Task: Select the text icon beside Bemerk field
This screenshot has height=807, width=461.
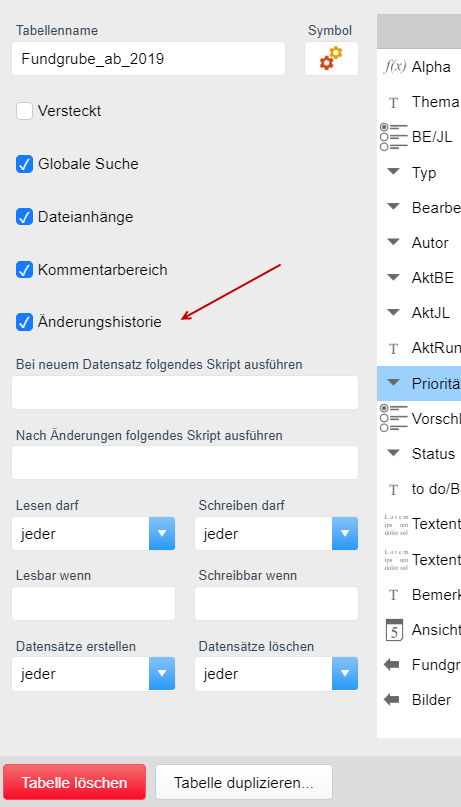Action: point(394,595)
